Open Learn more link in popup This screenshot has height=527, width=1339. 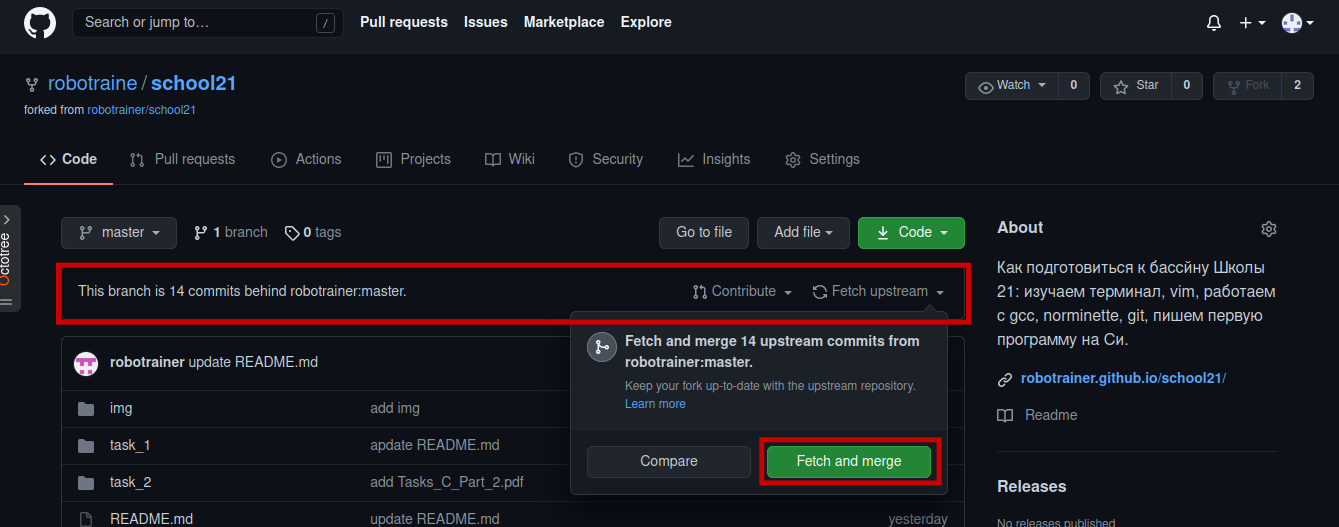point(655,404)
